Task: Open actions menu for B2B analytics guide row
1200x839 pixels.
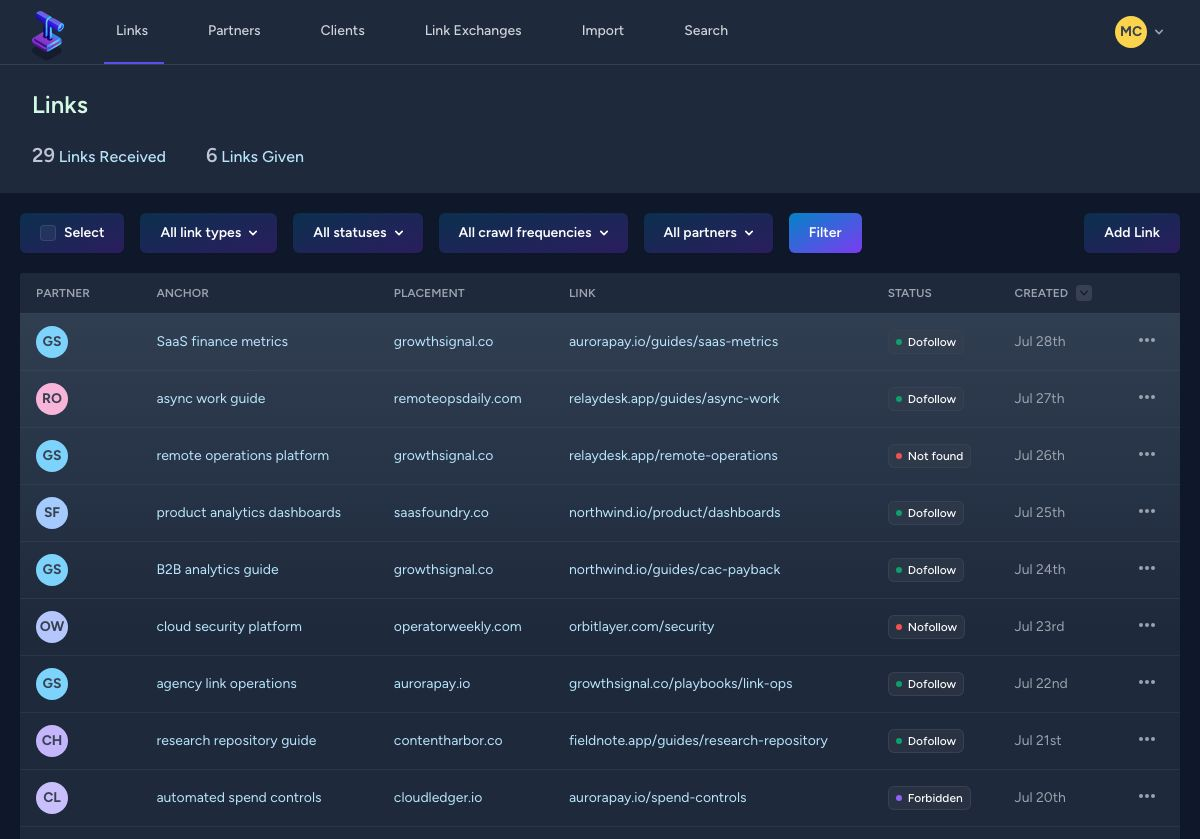Action: [1147, 568]
